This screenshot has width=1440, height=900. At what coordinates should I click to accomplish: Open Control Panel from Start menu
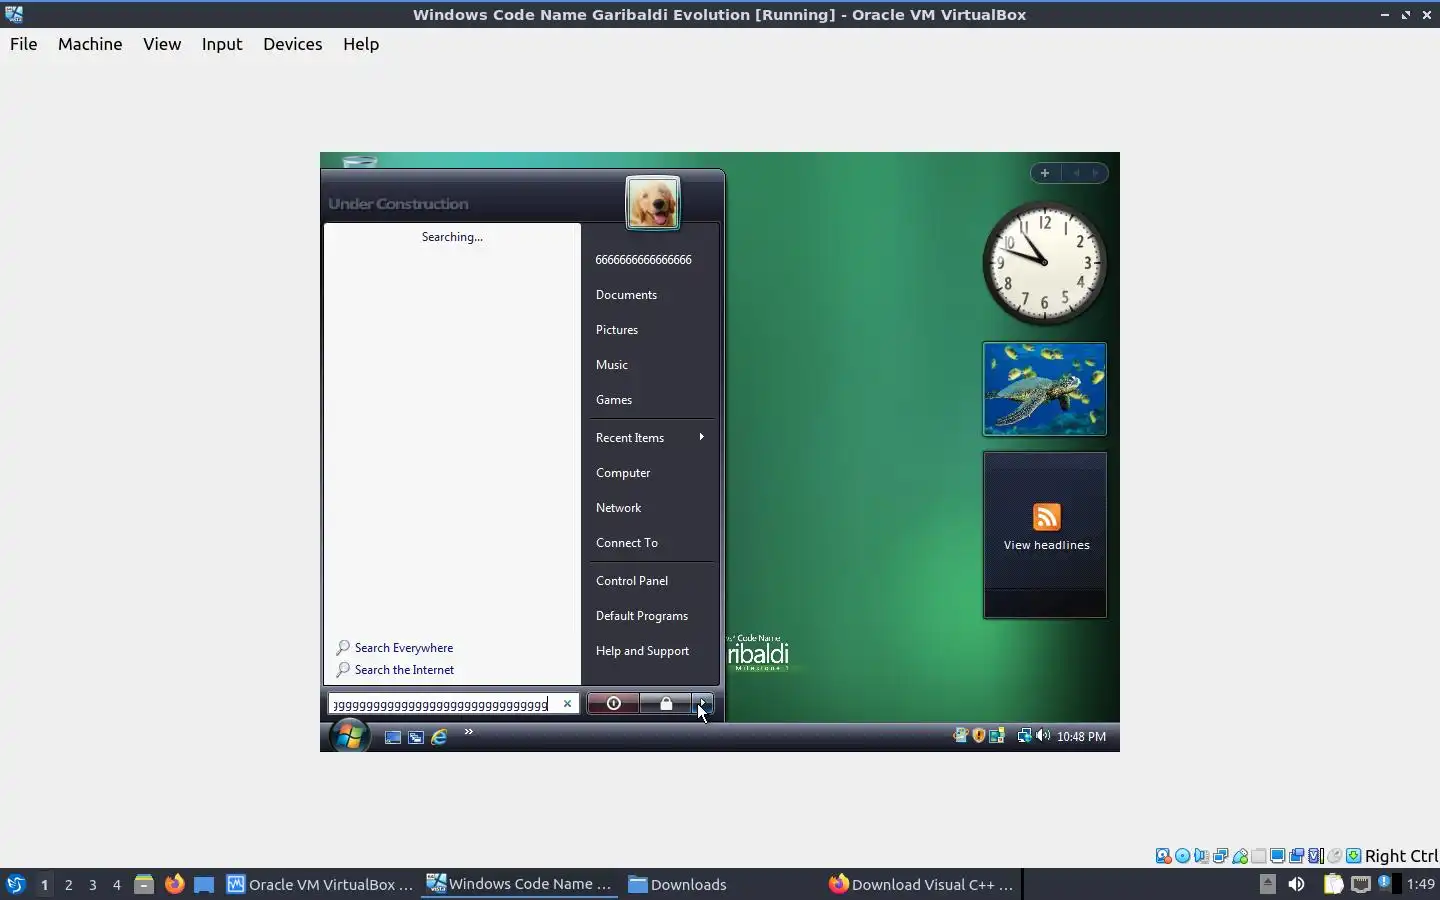(x=632, y=581)
